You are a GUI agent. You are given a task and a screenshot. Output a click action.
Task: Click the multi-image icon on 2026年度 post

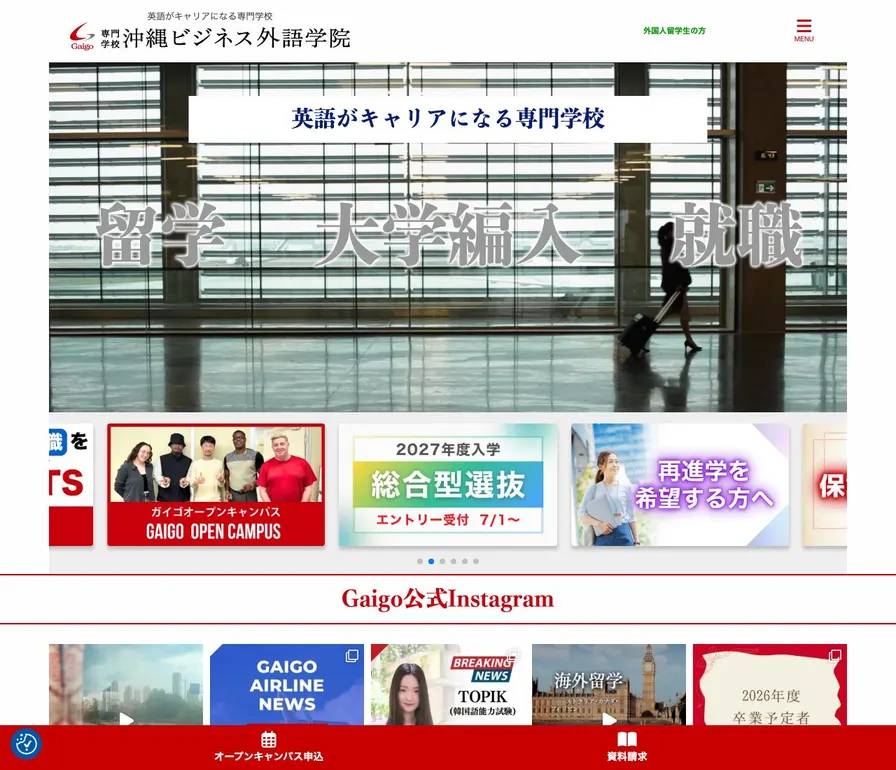(835, 655)
